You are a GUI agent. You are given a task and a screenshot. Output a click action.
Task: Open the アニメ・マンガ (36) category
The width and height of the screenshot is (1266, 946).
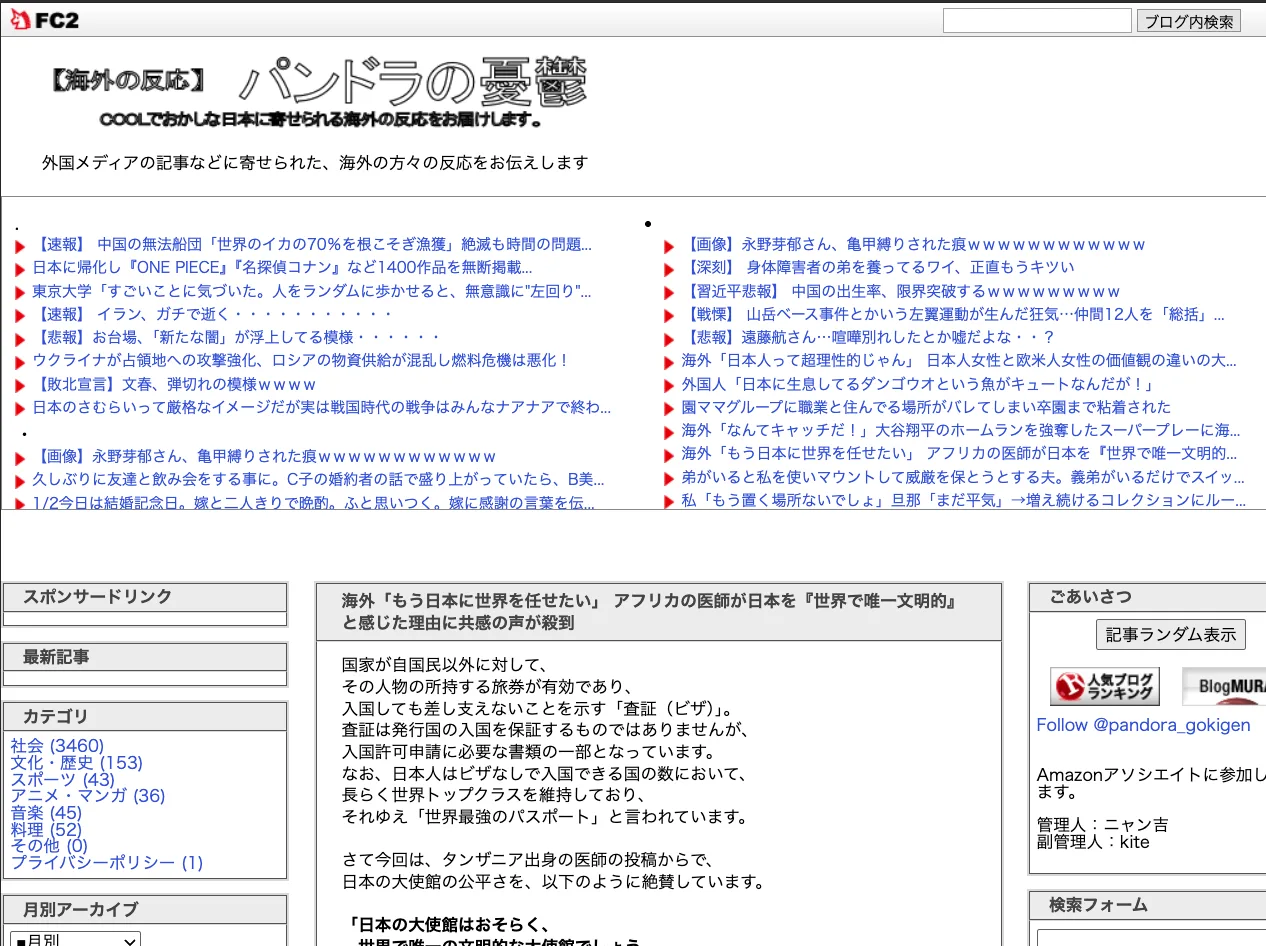pyautogui.click(x=88, y=795)
